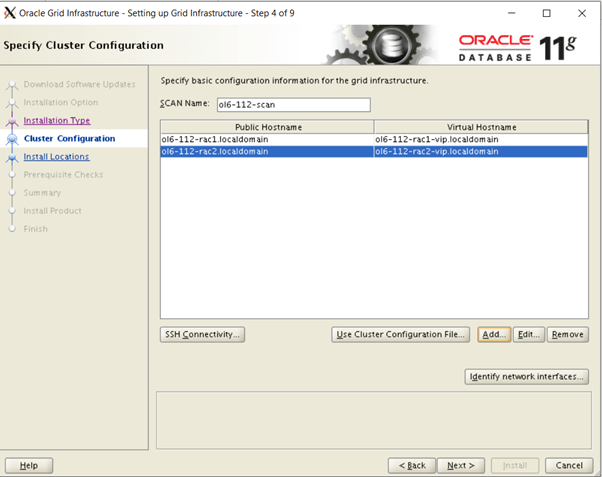Click the Install Locations step bullet icon
The image size is (602, 477).
(12, 157)
